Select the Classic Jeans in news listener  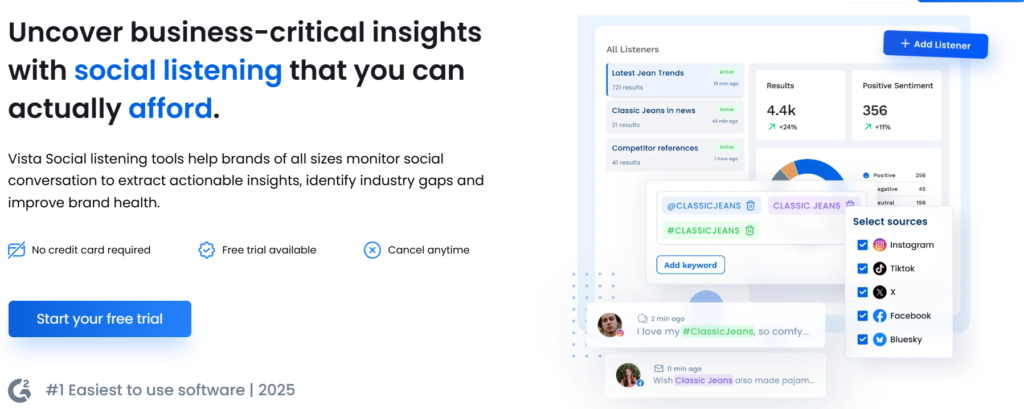coord(675,117)
